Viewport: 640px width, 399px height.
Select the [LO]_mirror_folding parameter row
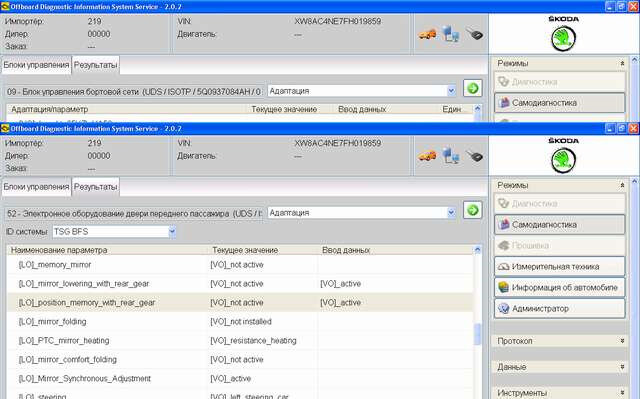pos(240,321)
